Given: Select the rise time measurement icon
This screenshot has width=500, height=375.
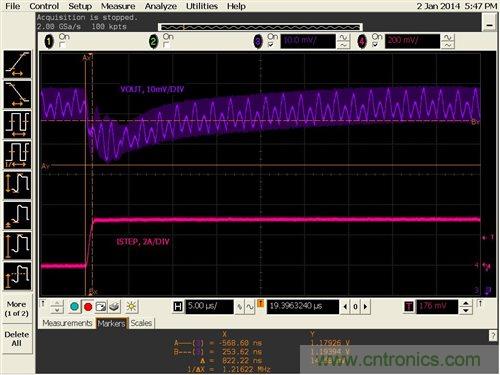Looking at the screenshot, I should (17, 64).
